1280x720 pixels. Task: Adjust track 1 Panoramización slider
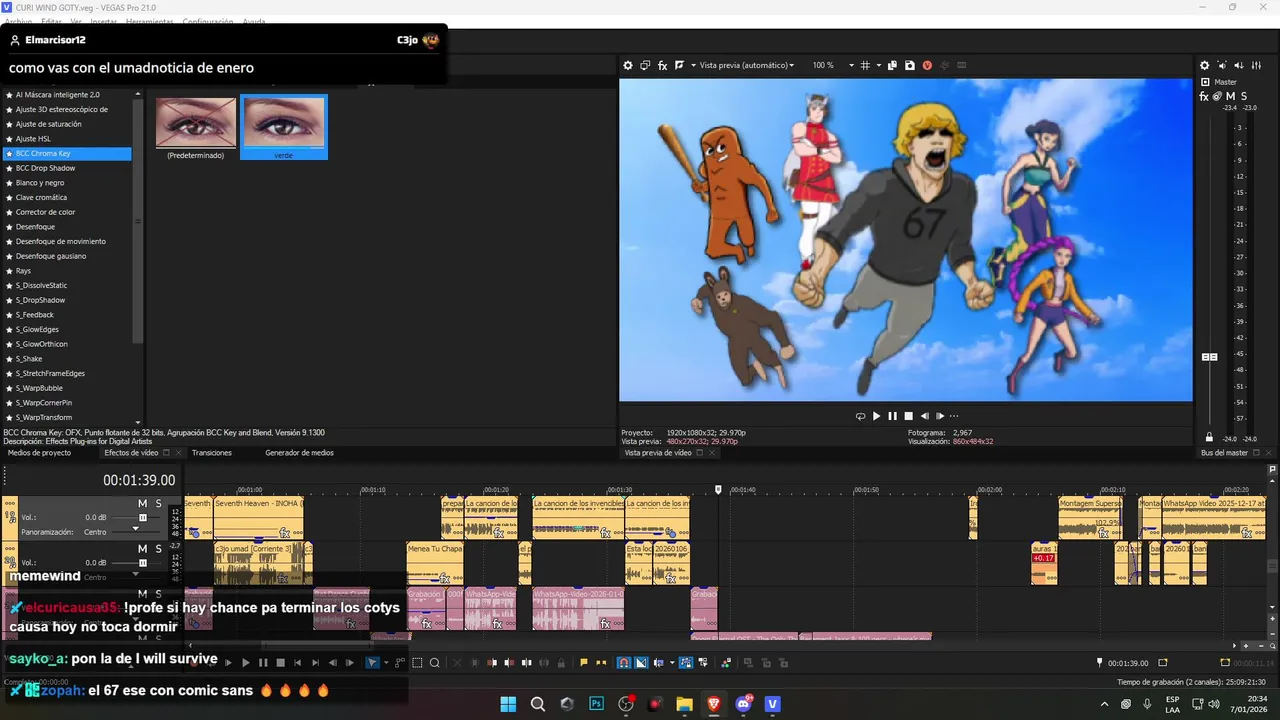click(136, 530)
